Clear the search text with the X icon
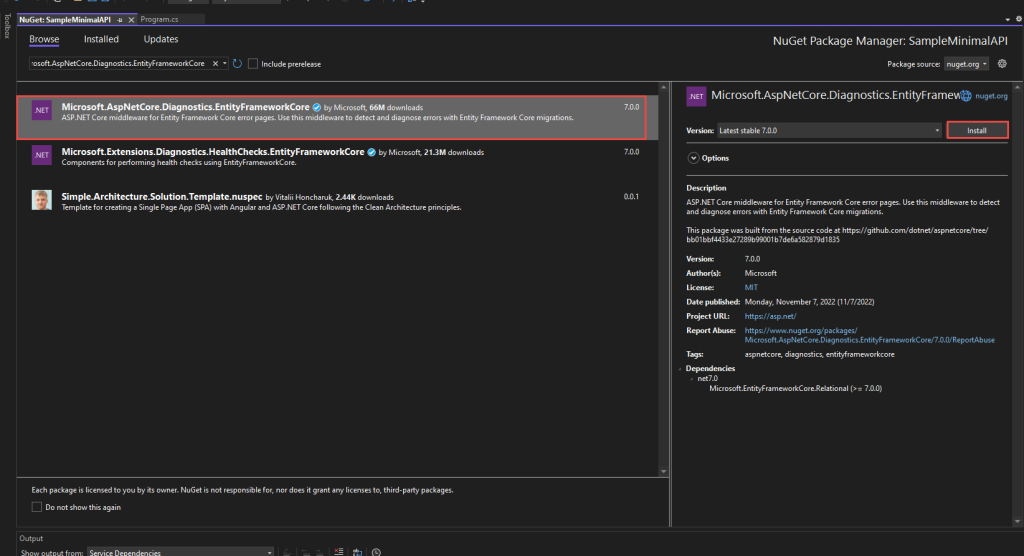 (x=215, y=63)
